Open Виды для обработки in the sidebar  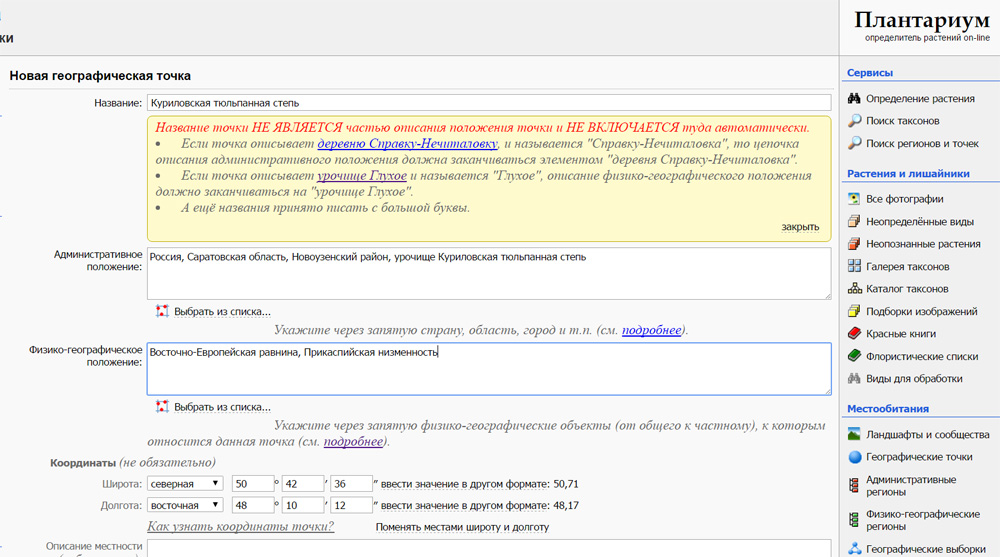pos(914,379)
